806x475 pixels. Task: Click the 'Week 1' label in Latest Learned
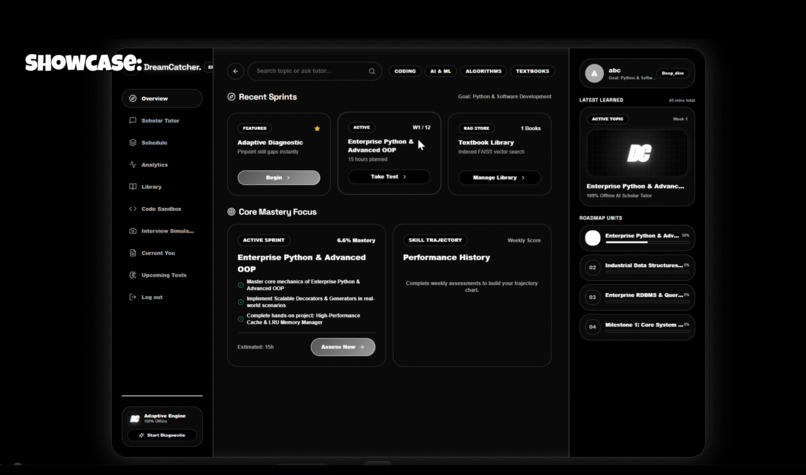(x=680, y=119)
